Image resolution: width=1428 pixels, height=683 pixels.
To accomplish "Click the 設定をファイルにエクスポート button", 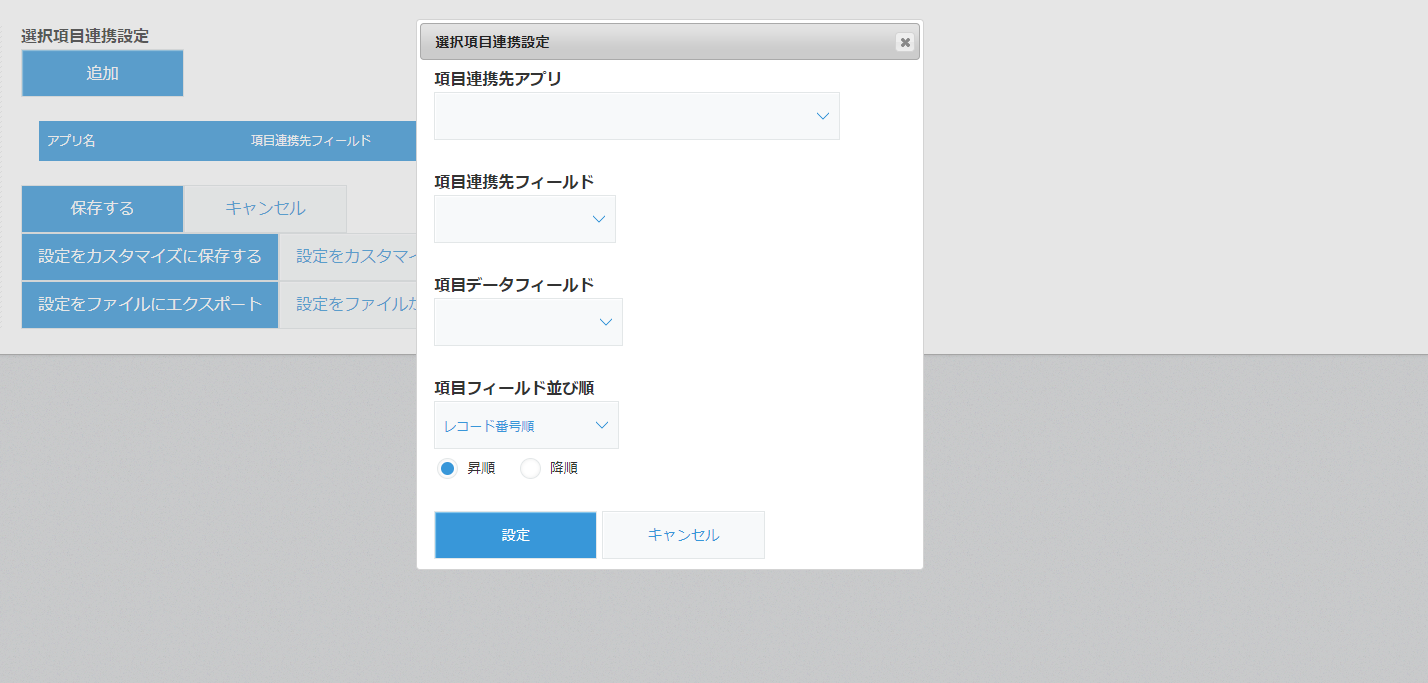I will tap(149, 304).
